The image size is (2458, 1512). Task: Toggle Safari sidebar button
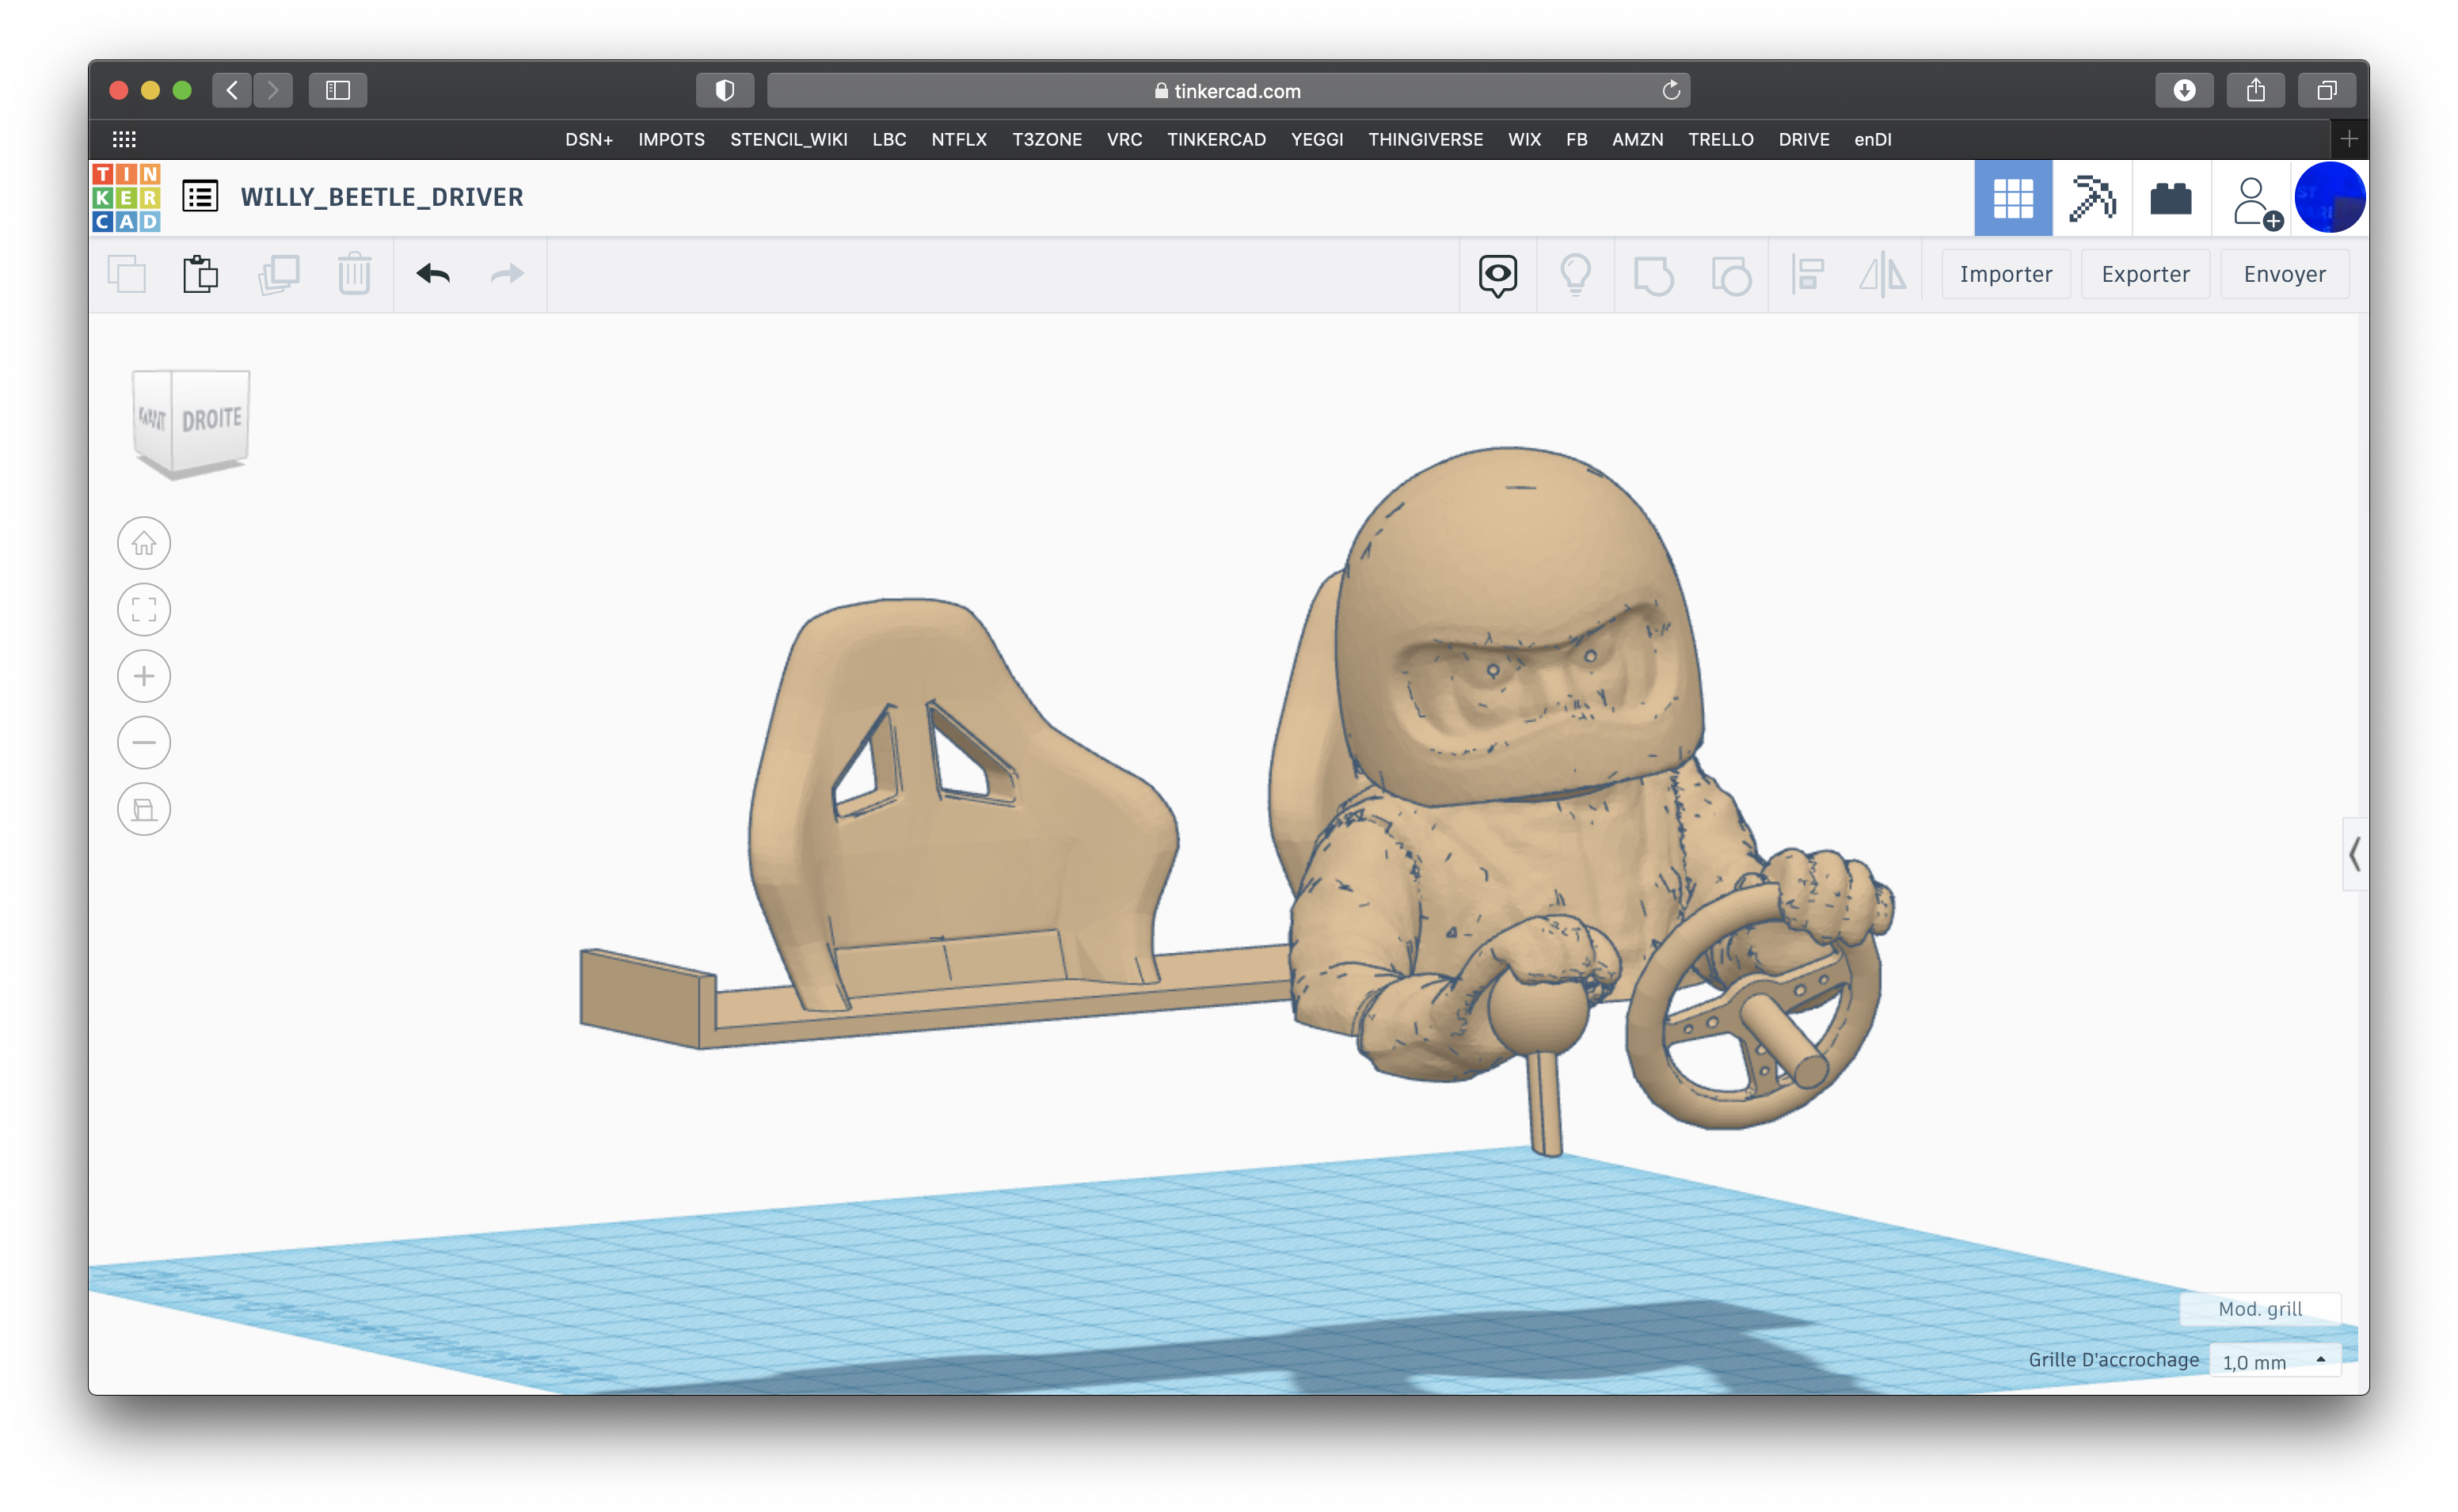[x=338, y=90]
